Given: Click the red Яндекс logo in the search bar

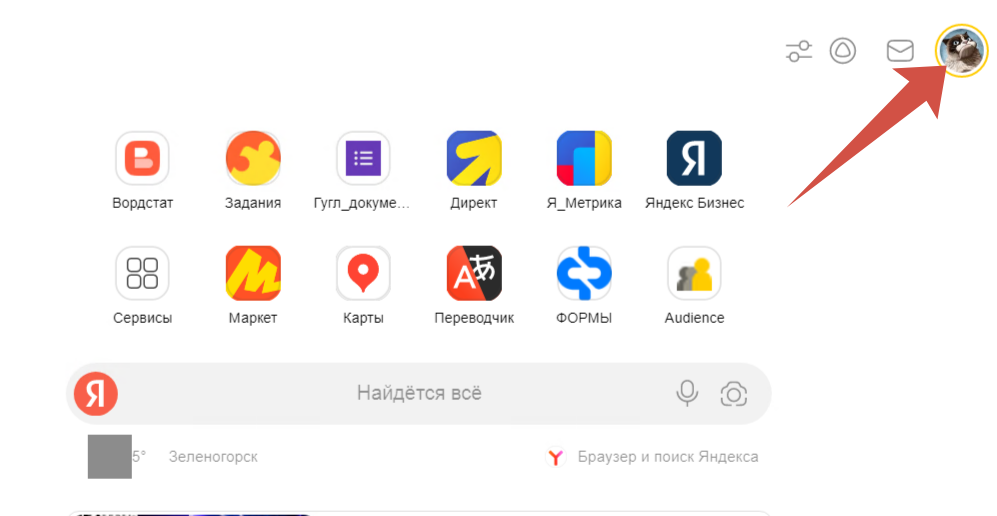Looking at the screenshot, I should pyautogui.click(x=96, y=394).
